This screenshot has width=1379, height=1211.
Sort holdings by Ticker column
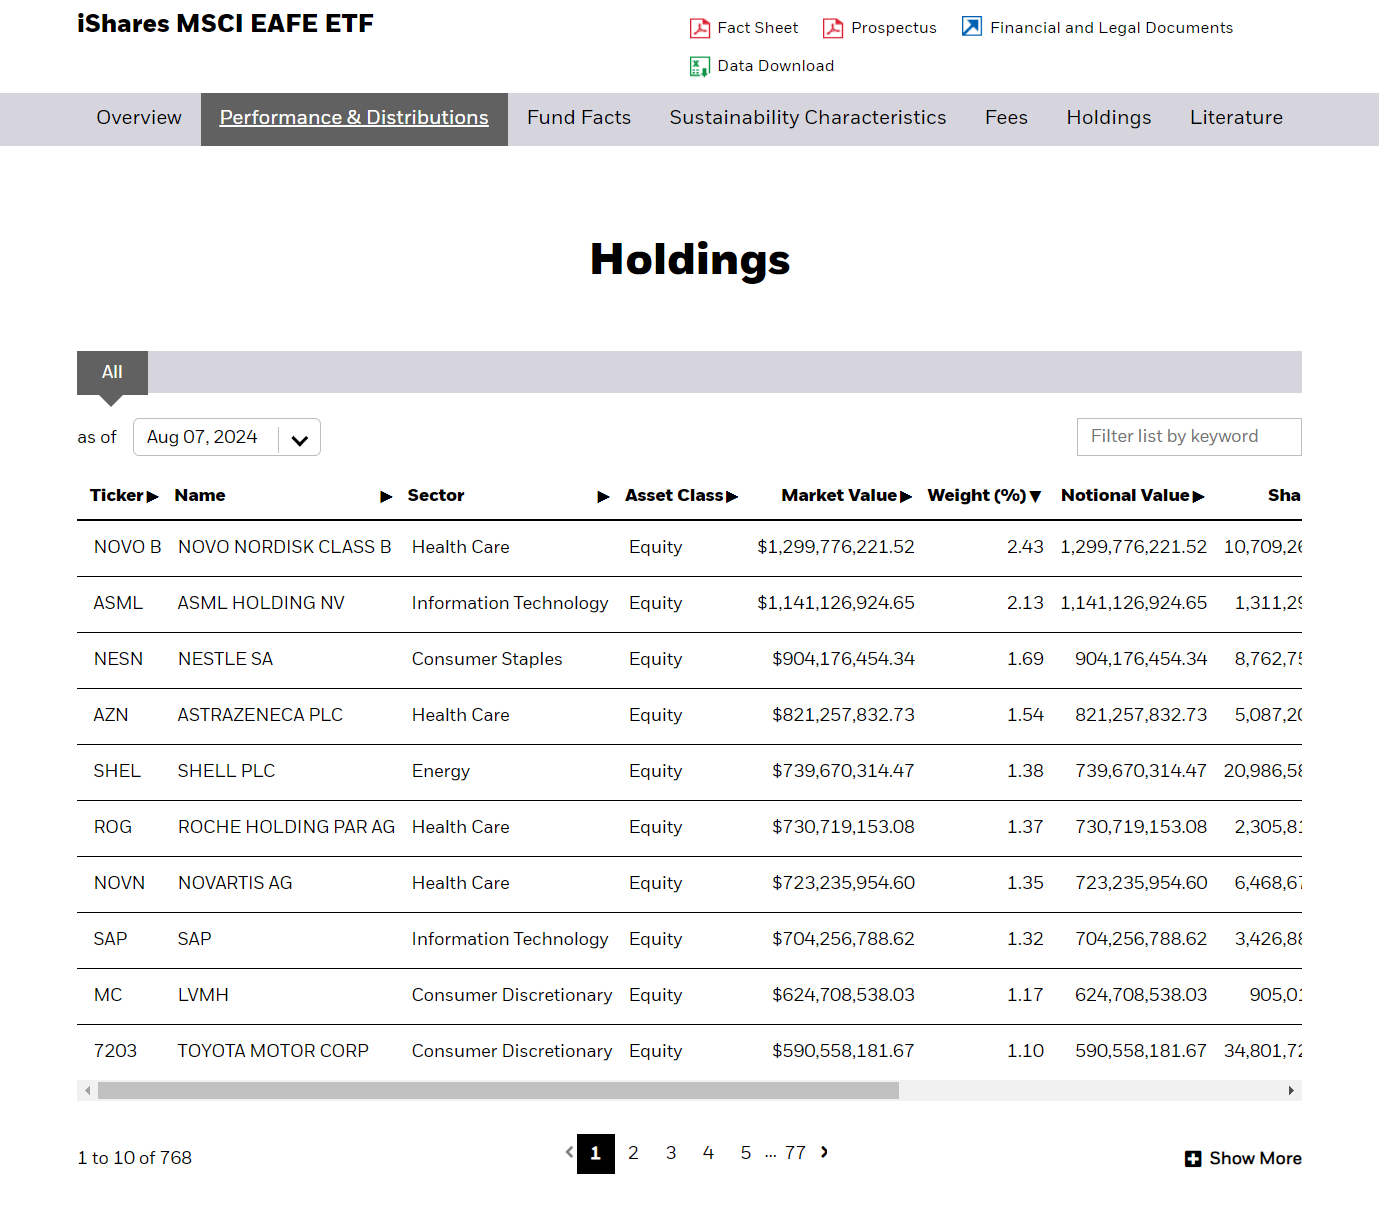tap(123, 496)
